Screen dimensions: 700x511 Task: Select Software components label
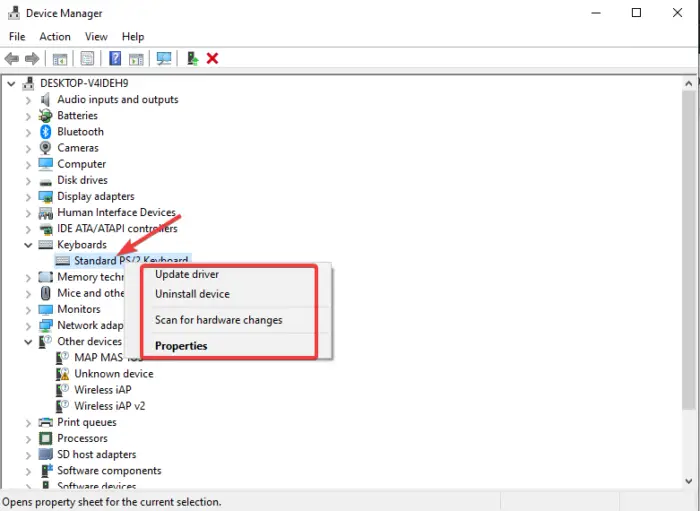coord(109,470)
